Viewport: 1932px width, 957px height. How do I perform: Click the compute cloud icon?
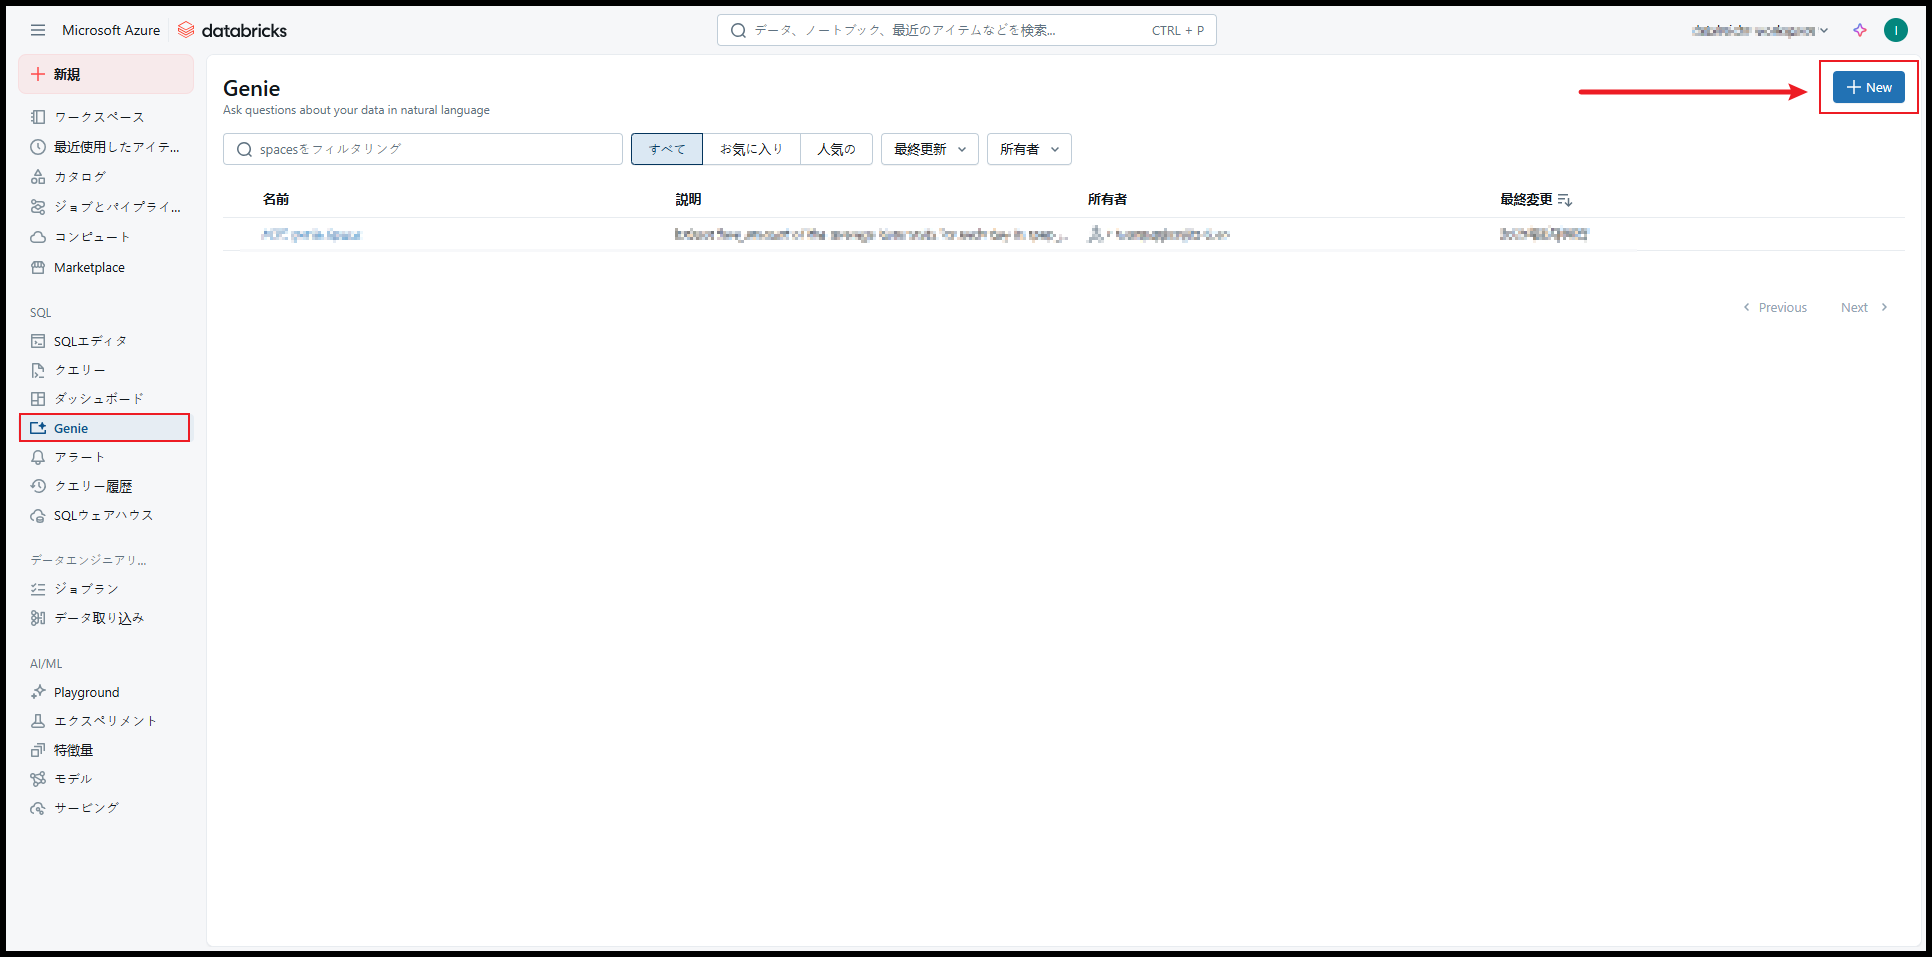[38, 237]
